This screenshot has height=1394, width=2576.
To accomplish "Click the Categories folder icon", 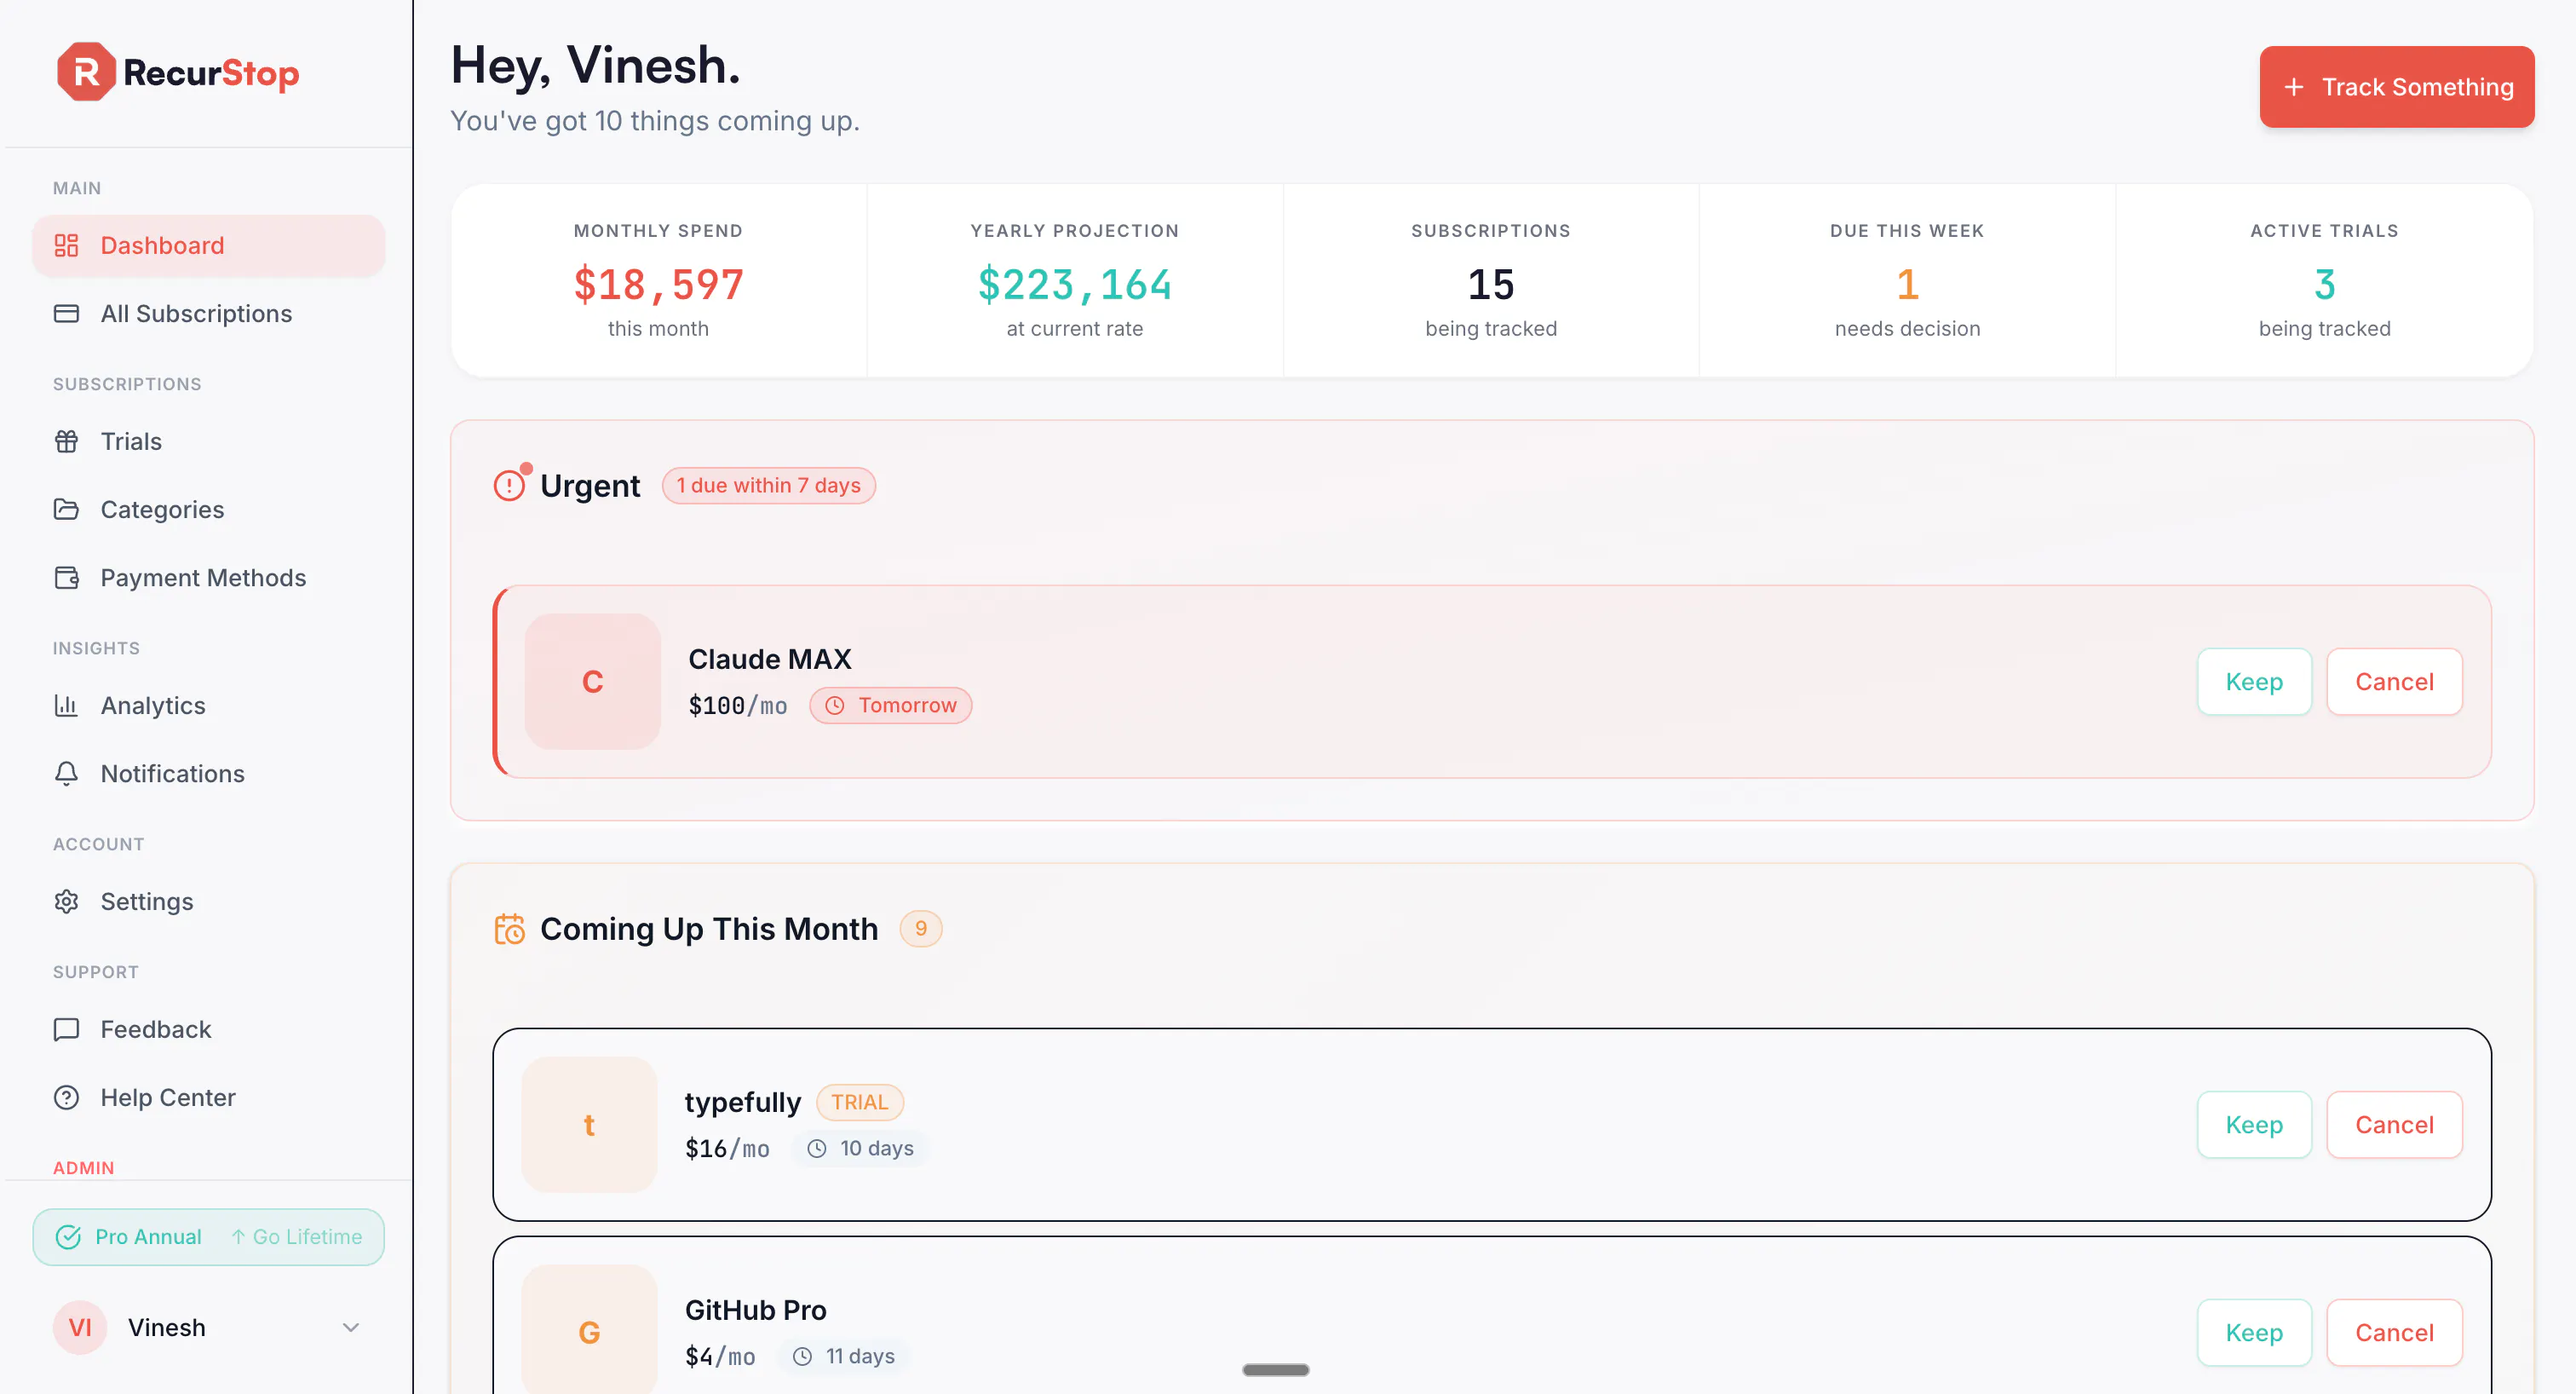I will [x=66, y=509].
